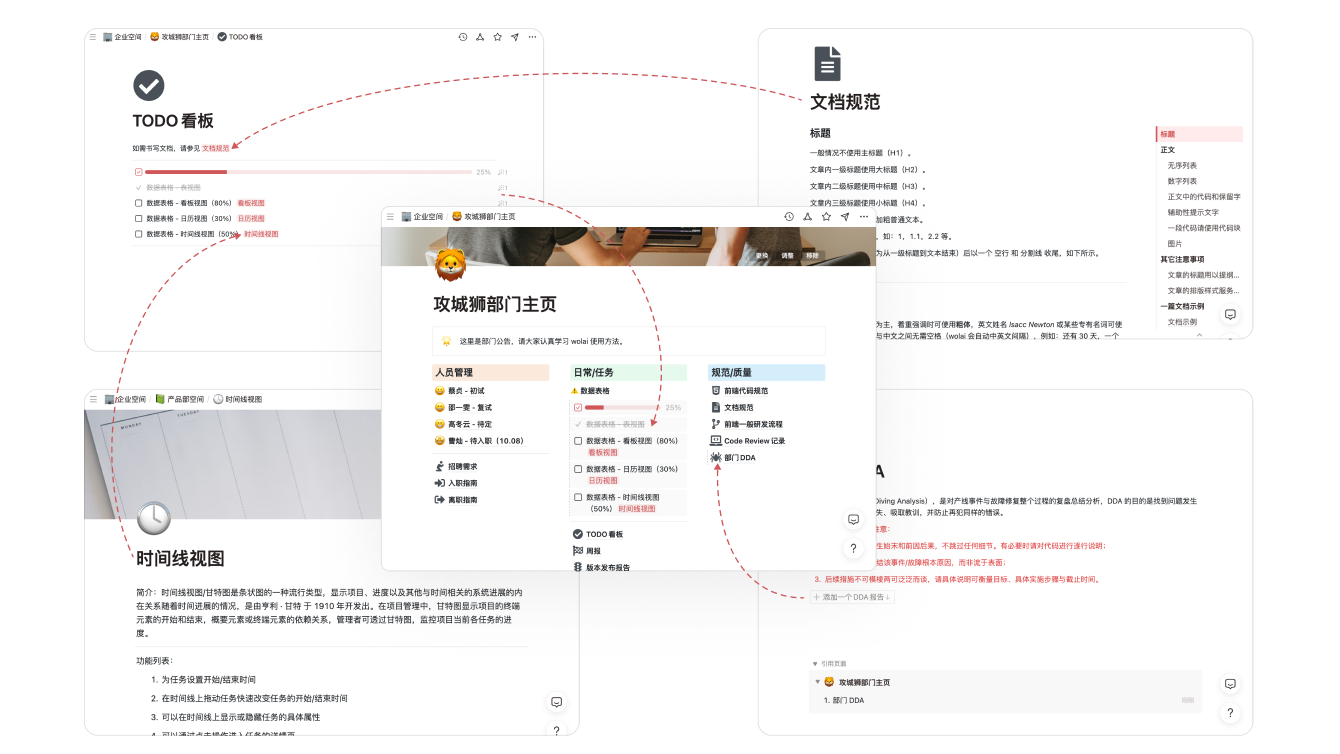This screenshot has height=754, width=1340.
Task: Jump to 其它注意事项 in the outline
Action: 1182,259
